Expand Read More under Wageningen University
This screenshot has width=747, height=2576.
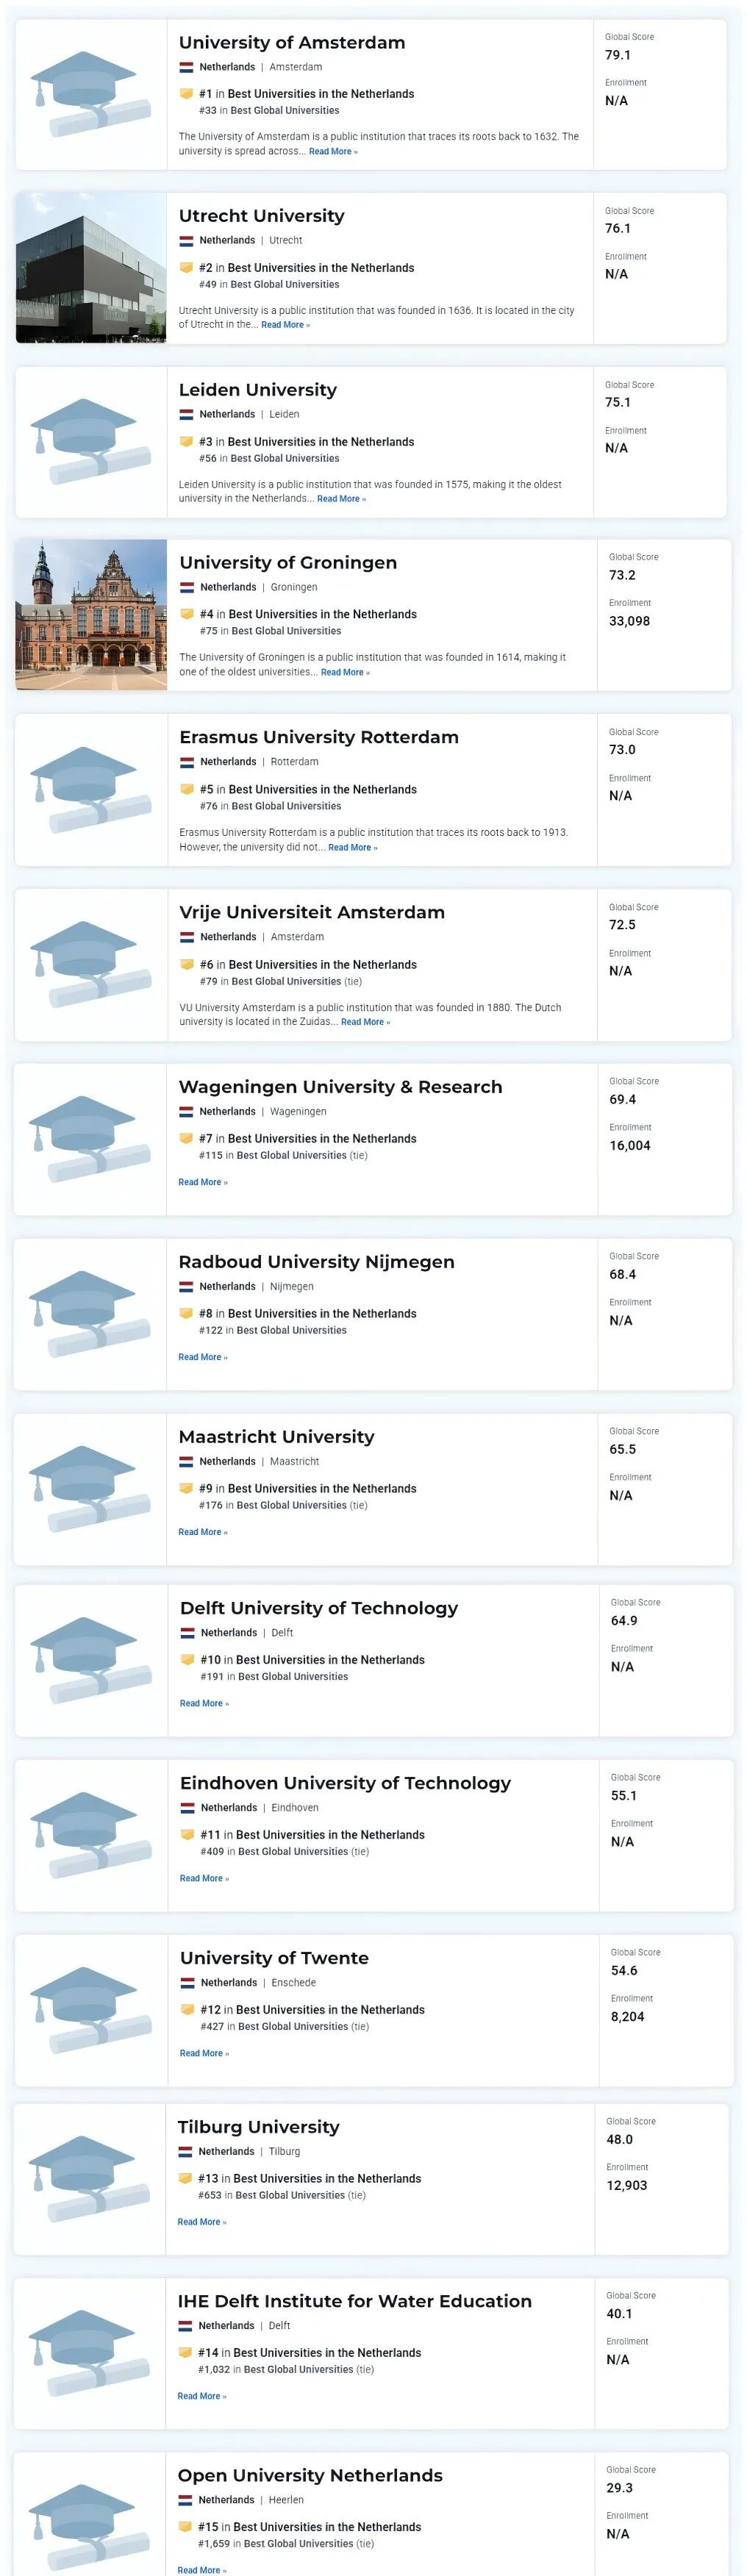coord(202,1183)
